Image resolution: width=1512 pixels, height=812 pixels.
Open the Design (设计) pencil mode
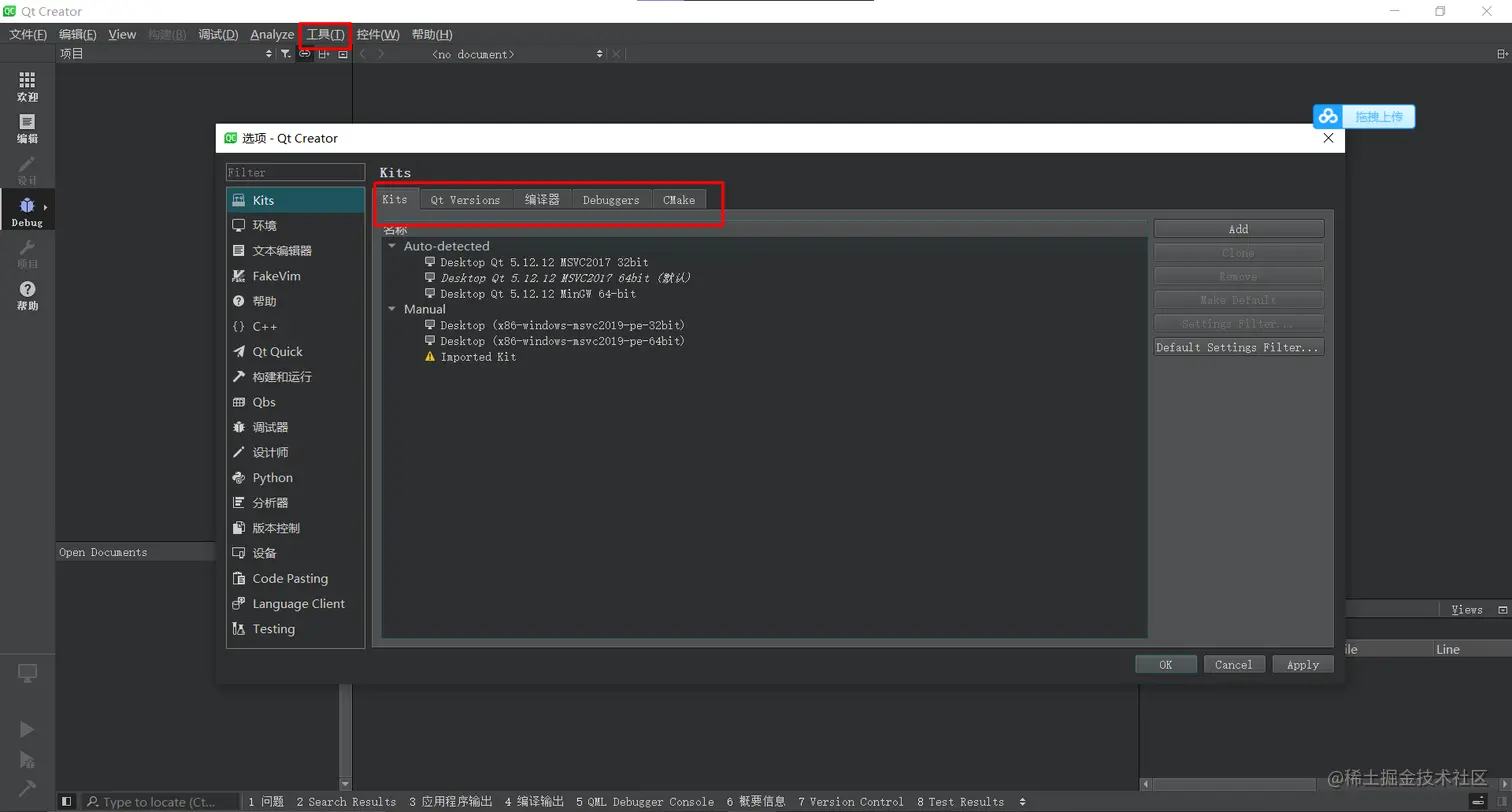[27, 170]
